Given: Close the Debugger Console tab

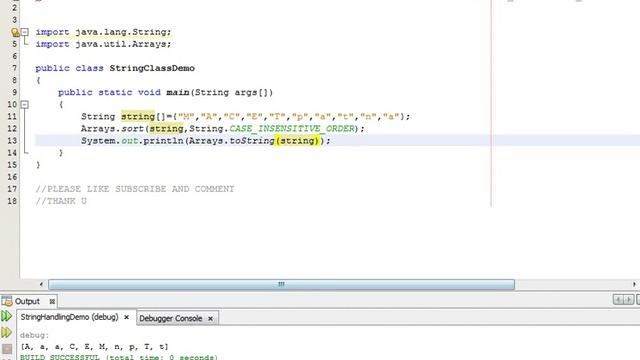Looking at the screenshot, I should tap(210, 318).
